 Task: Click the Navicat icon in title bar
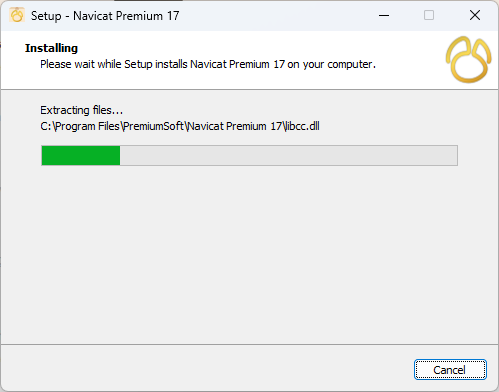17,15
